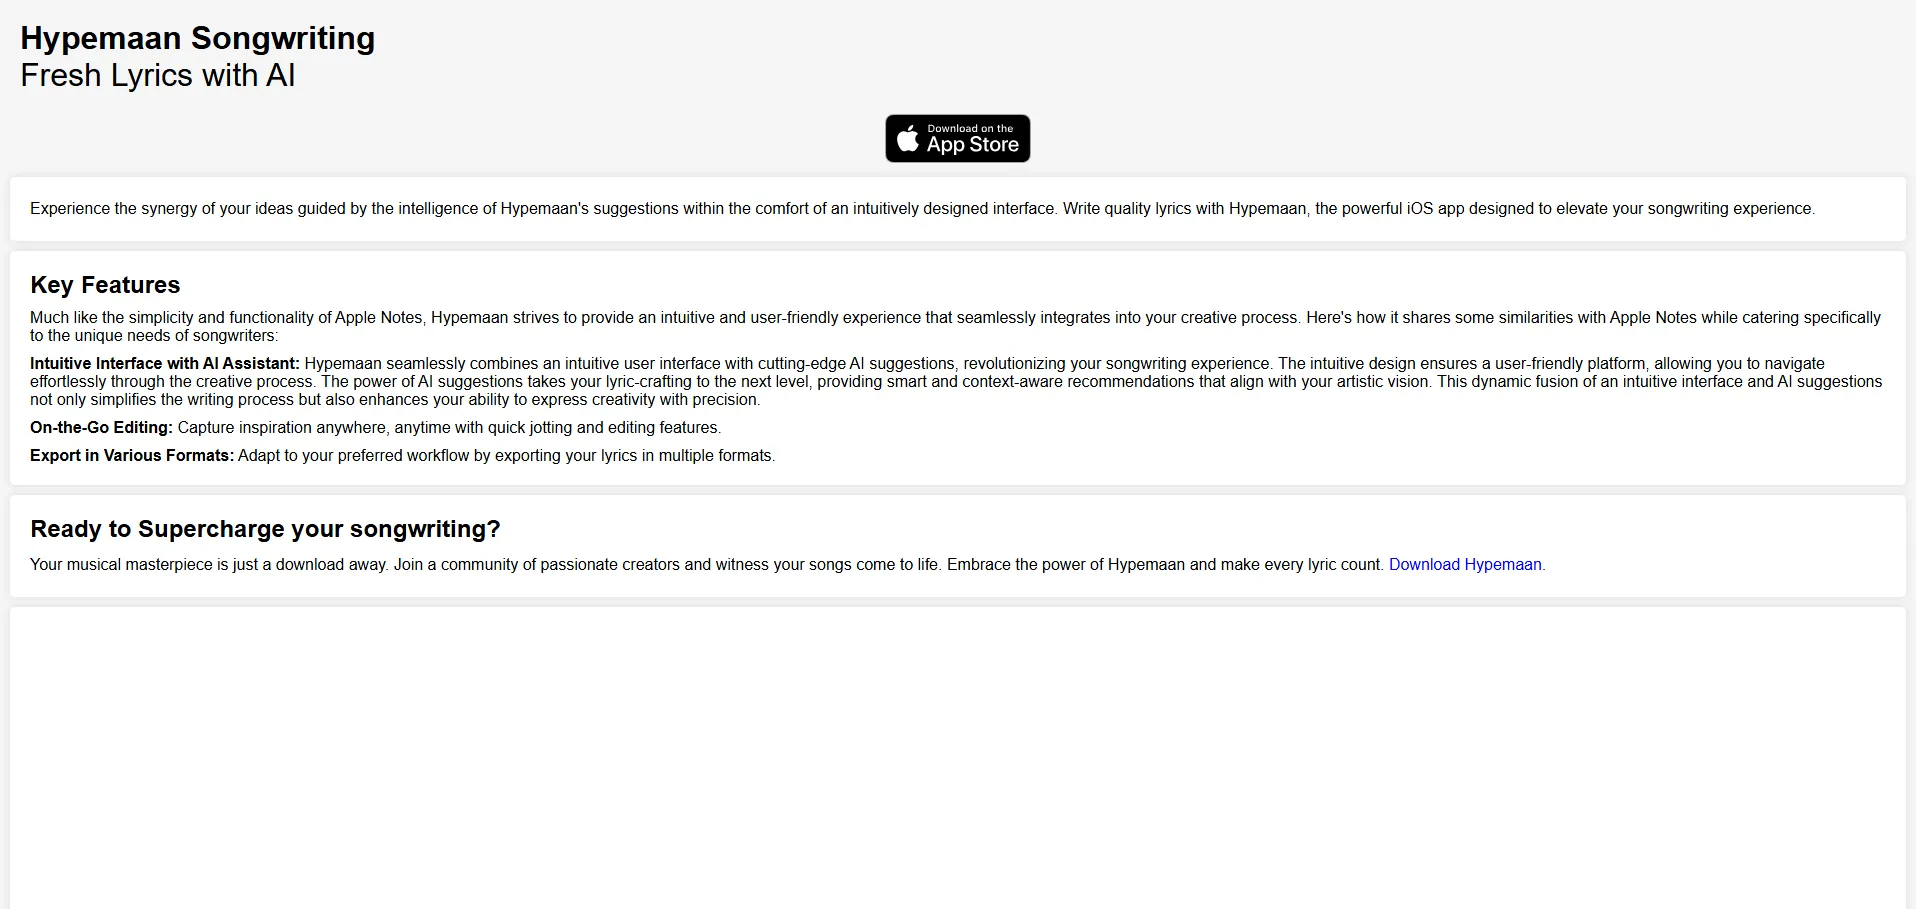Click the phrase to the unique needs of songwriters
Screen dimensions: 1916x909
tap(154, 336)
